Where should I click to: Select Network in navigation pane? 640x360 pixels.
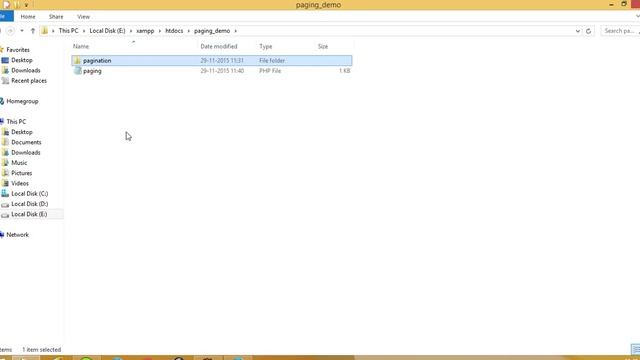tap(18, 235)
